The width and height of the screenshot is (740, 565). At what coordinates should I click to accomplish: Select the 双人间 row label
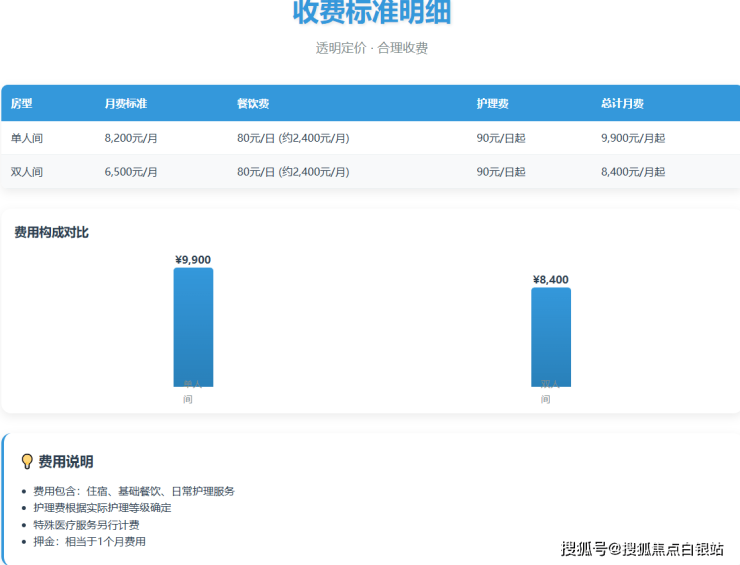click(x=27, y=172)
